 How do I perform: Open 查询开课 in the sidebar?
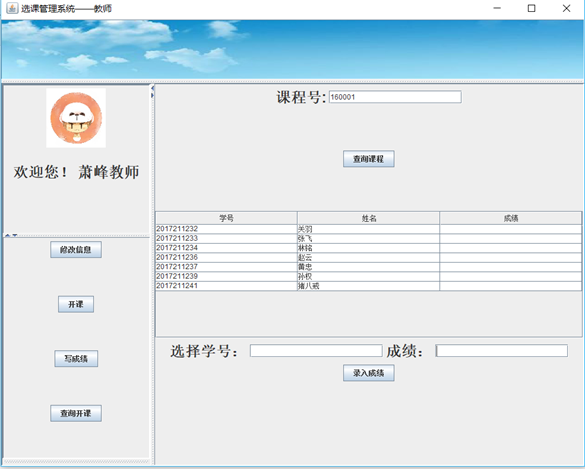tap(76, 413)
